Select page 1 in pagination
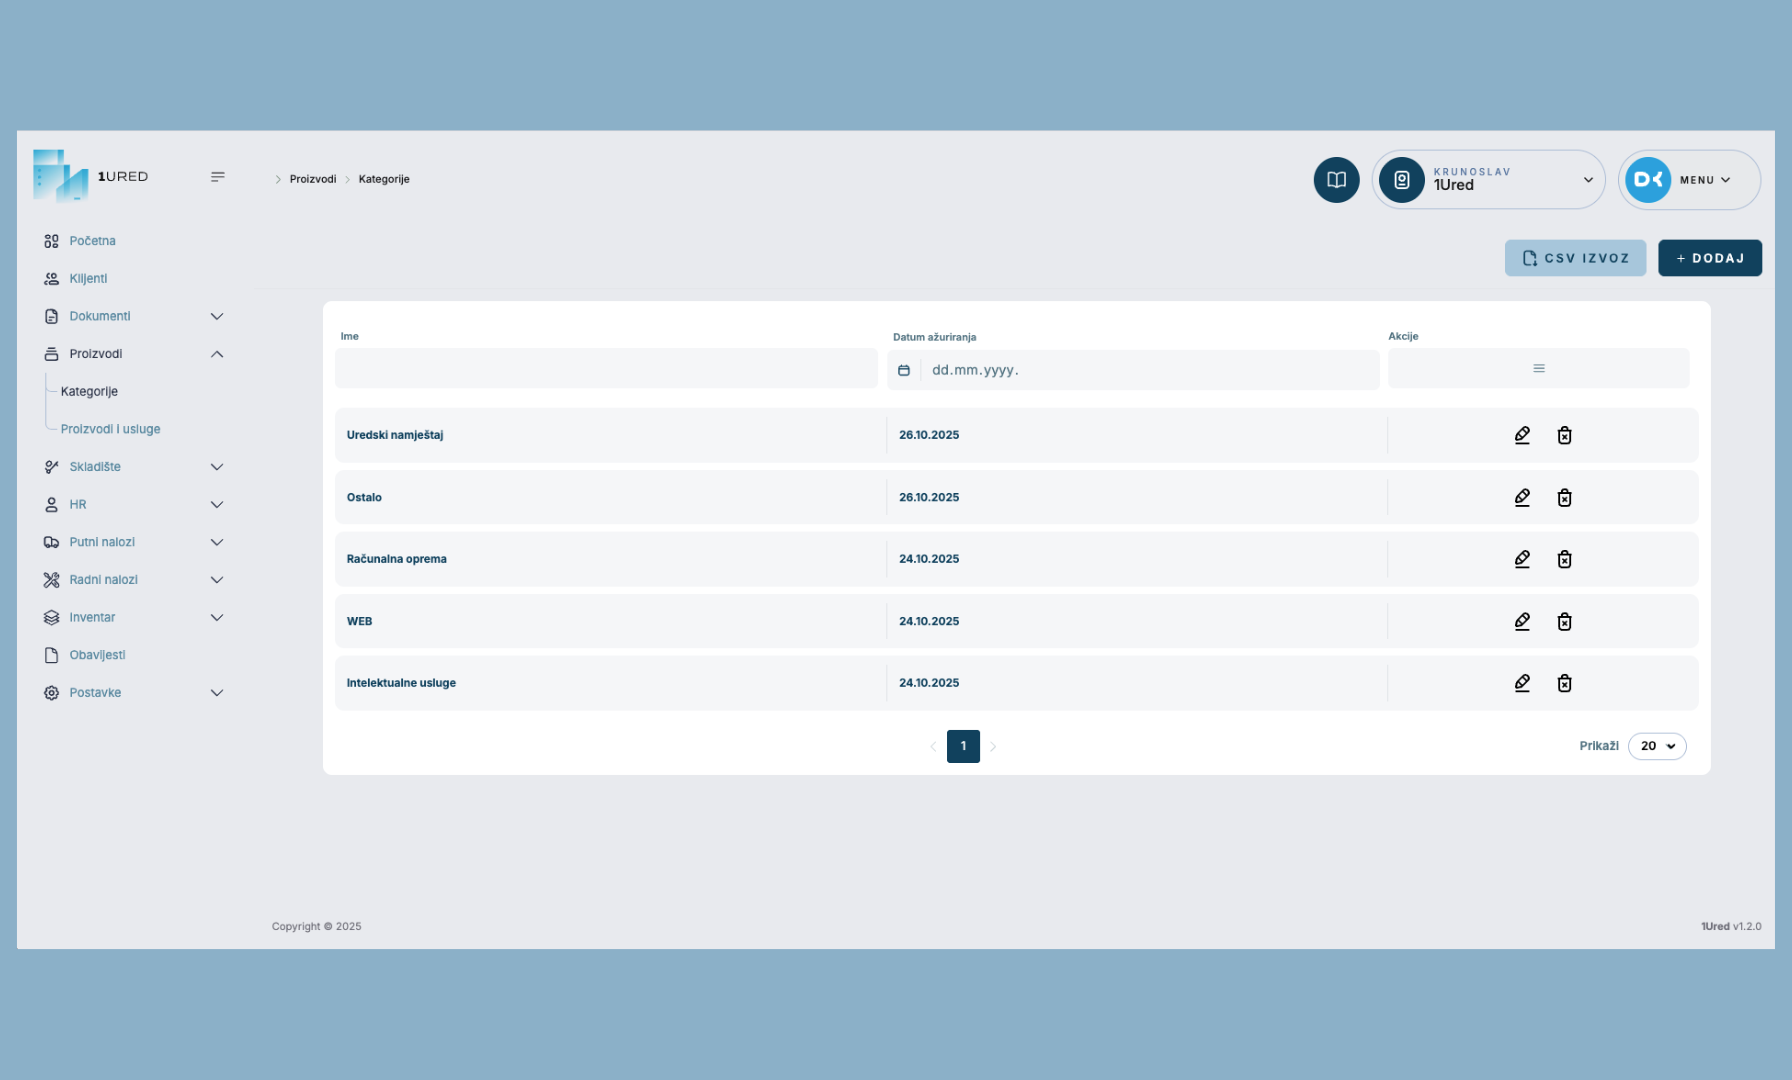The height and width of the screenshot is (1080, 1792). coord(963,746)
